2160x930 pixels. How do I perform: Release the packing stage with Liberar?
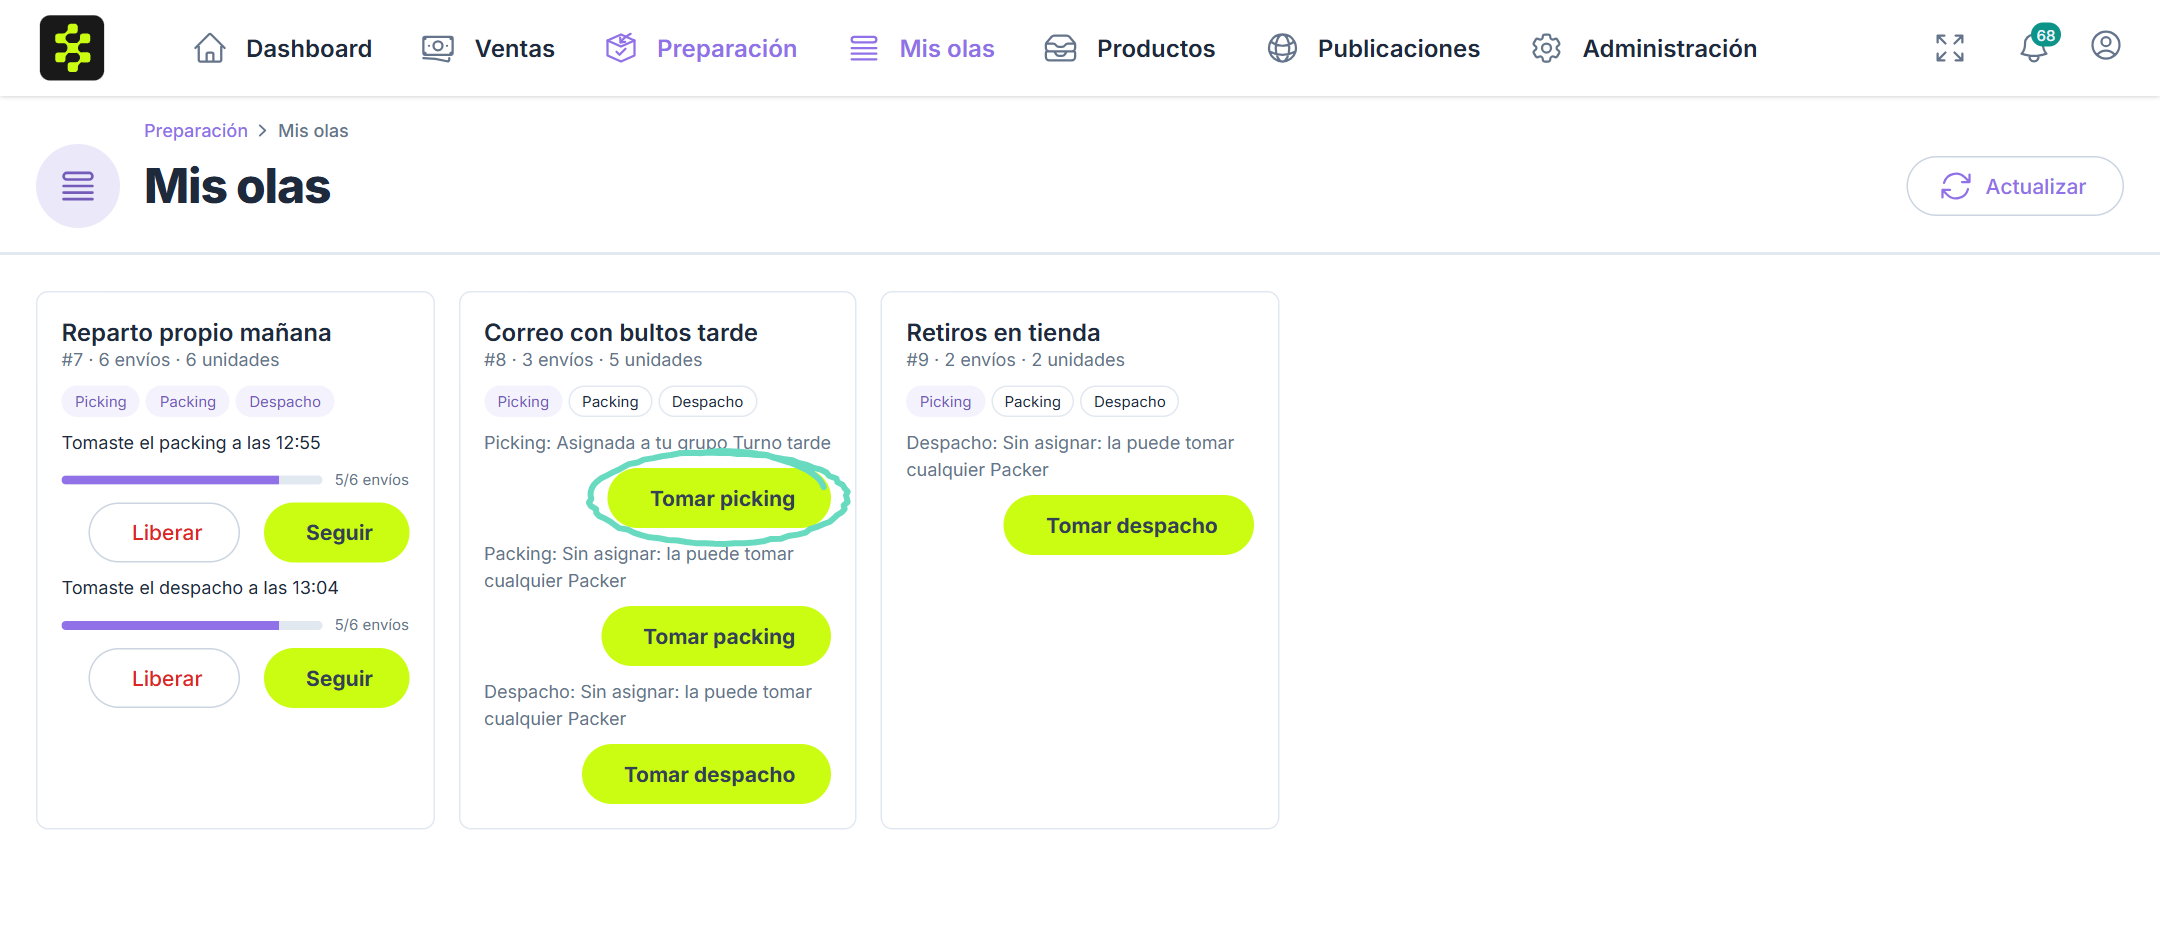(164, 533)
